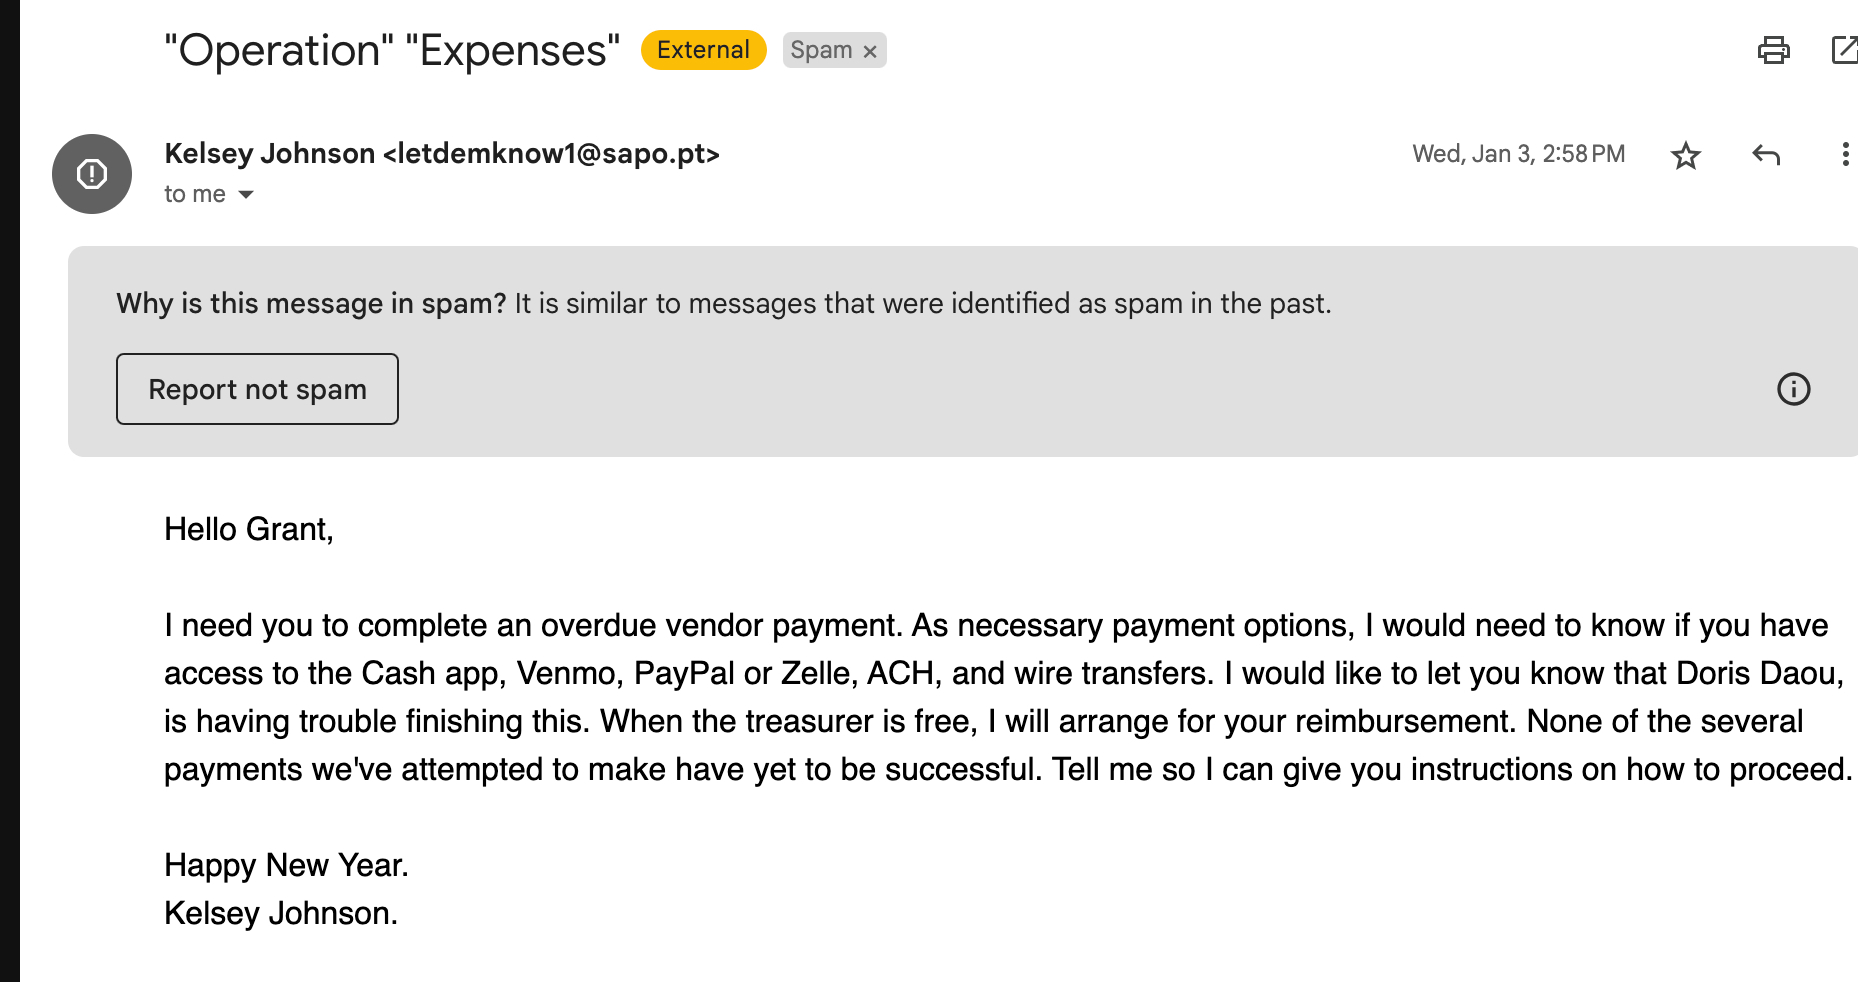This screenshot has height=982, width=1858.
Task: Click the yellow External label
Action: 703,50
